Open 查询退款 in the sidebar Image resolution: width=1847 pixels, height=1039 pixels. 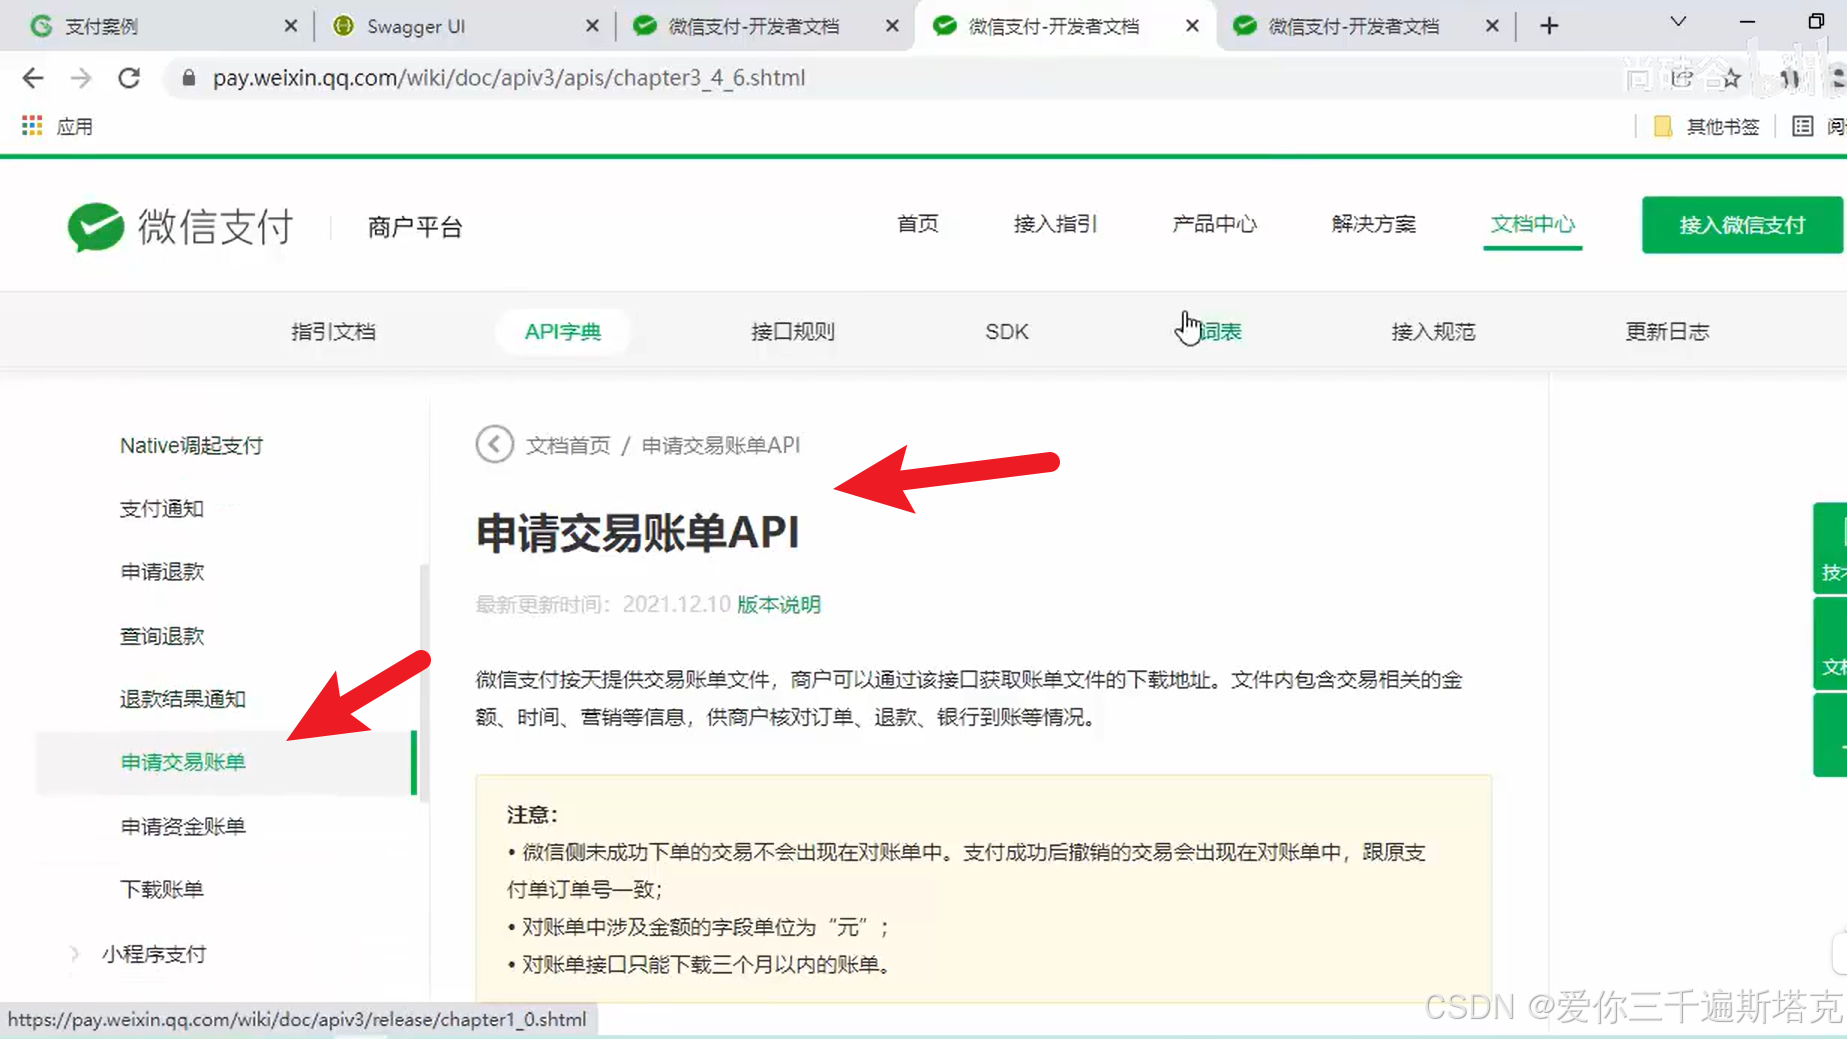tap(162, 636)
